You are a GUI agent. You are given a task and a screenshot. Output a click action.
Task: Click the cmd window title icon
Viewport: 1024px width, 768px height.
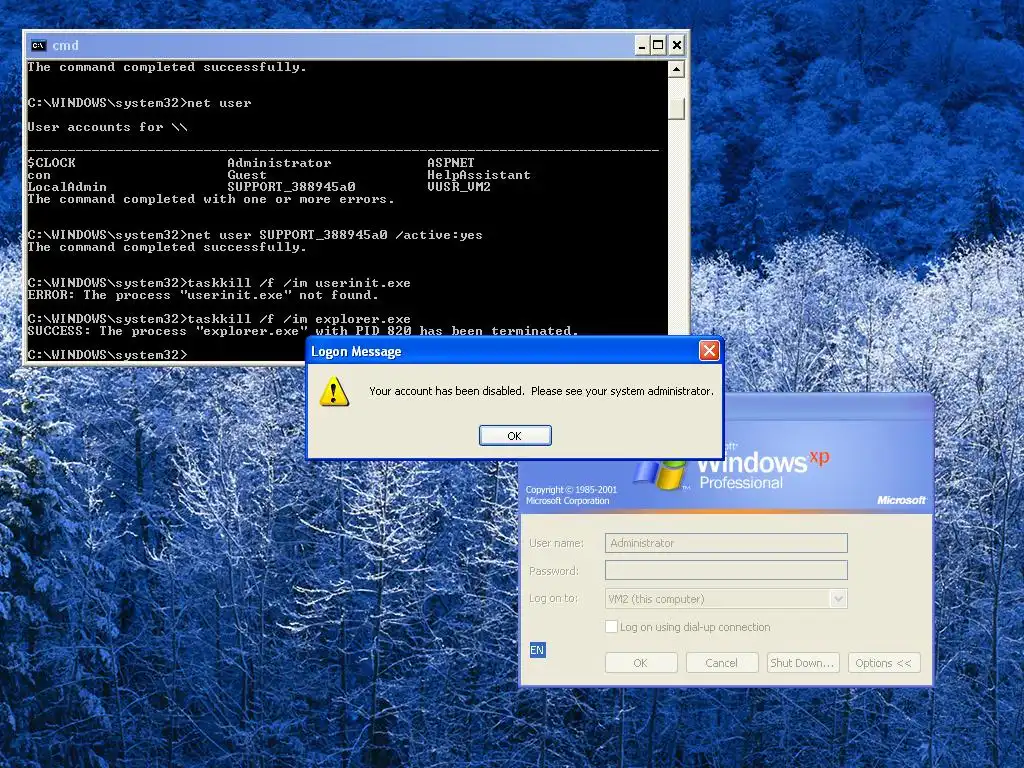(39, 45)
